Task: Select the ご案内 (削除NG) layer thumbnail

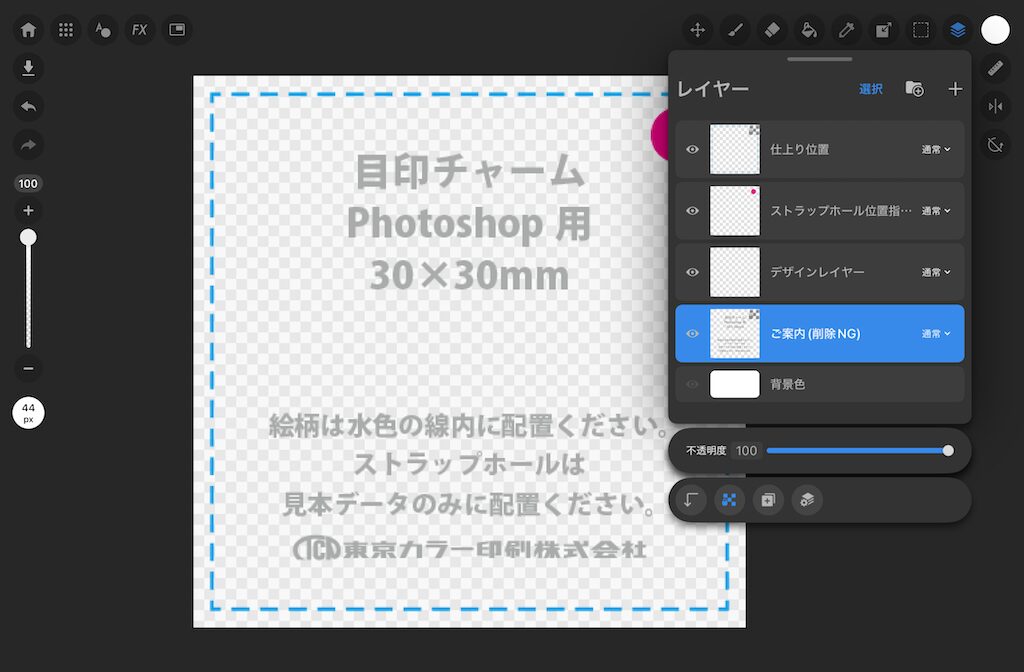Action: [735, 334]
